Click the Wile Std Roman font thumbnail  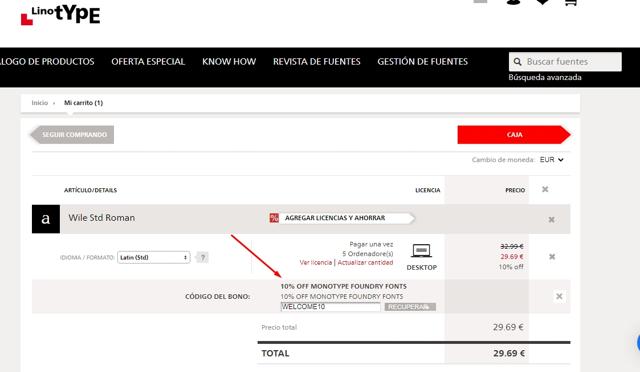coord(46,219)
